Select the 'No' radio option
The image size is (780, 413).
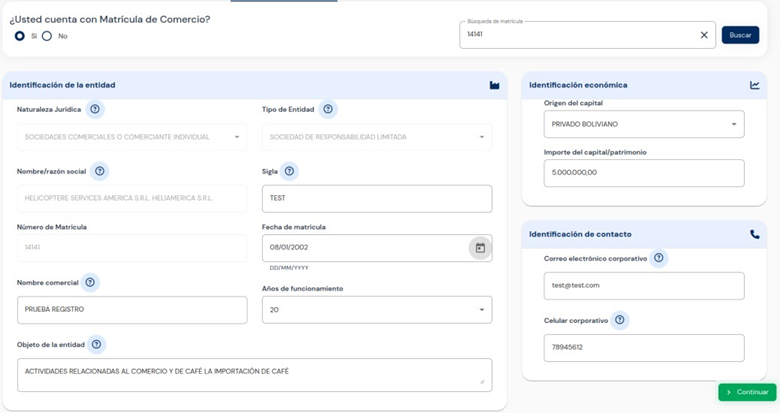(47, 36)
